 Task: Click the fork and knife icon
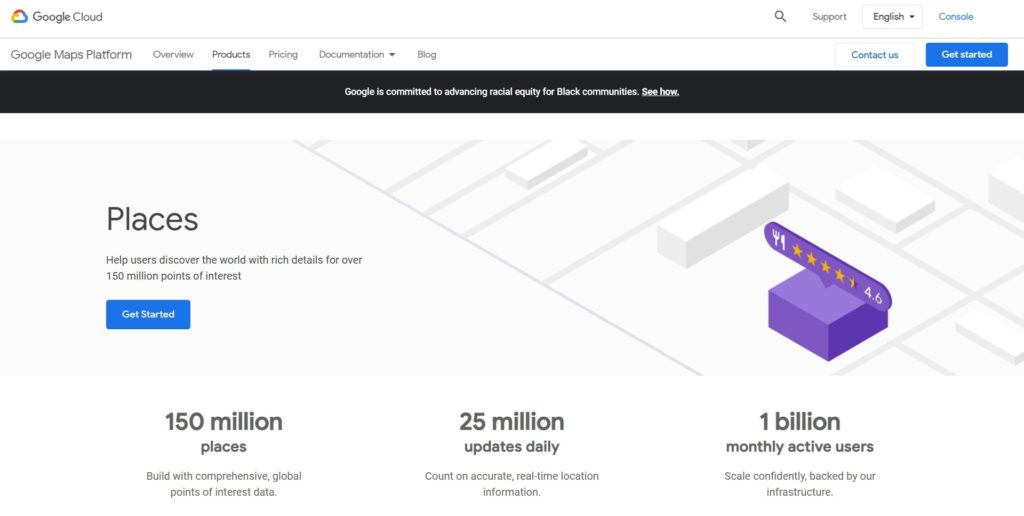[779, 240]
